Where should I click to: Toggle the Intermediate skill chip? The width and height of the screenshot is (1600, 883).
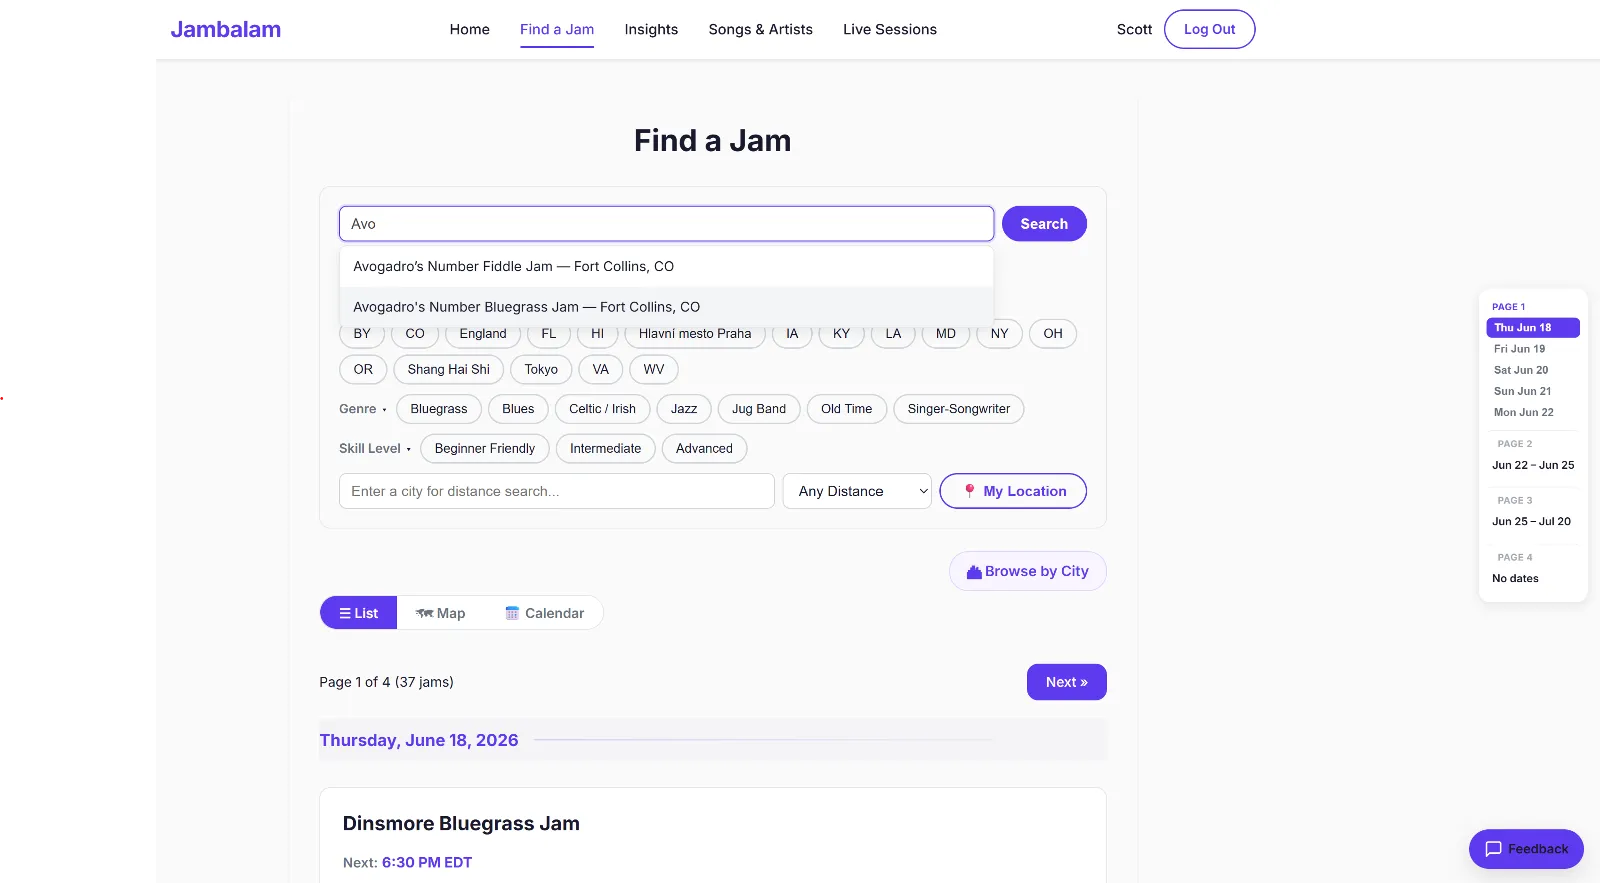click(x=605, y=449)
